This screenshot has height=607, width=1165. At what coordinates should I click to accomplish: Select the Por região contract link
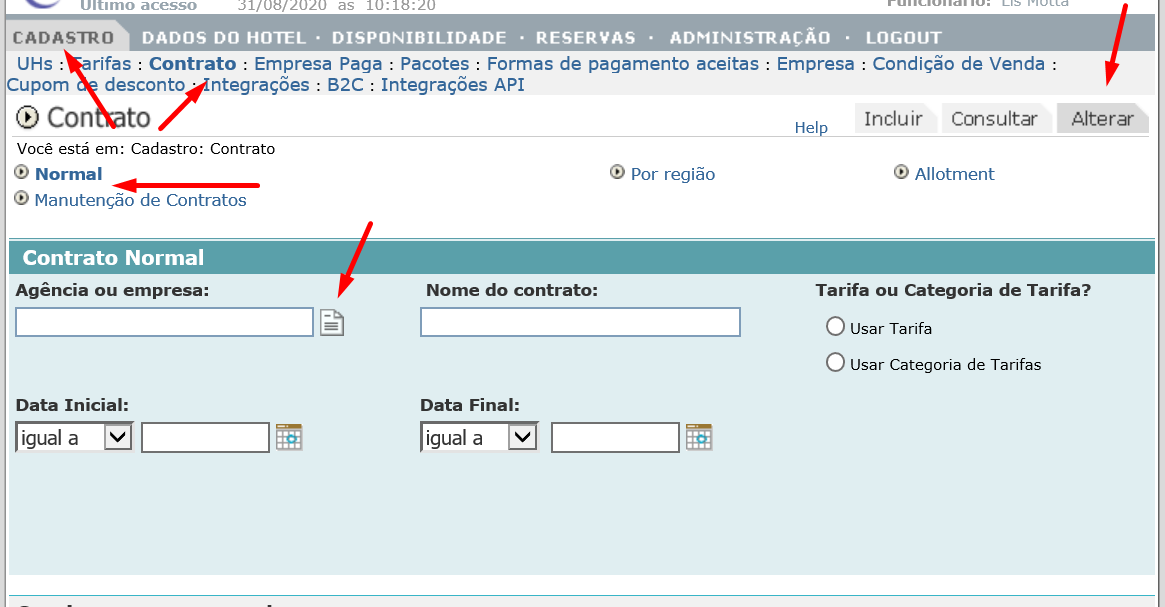(672, 174)
